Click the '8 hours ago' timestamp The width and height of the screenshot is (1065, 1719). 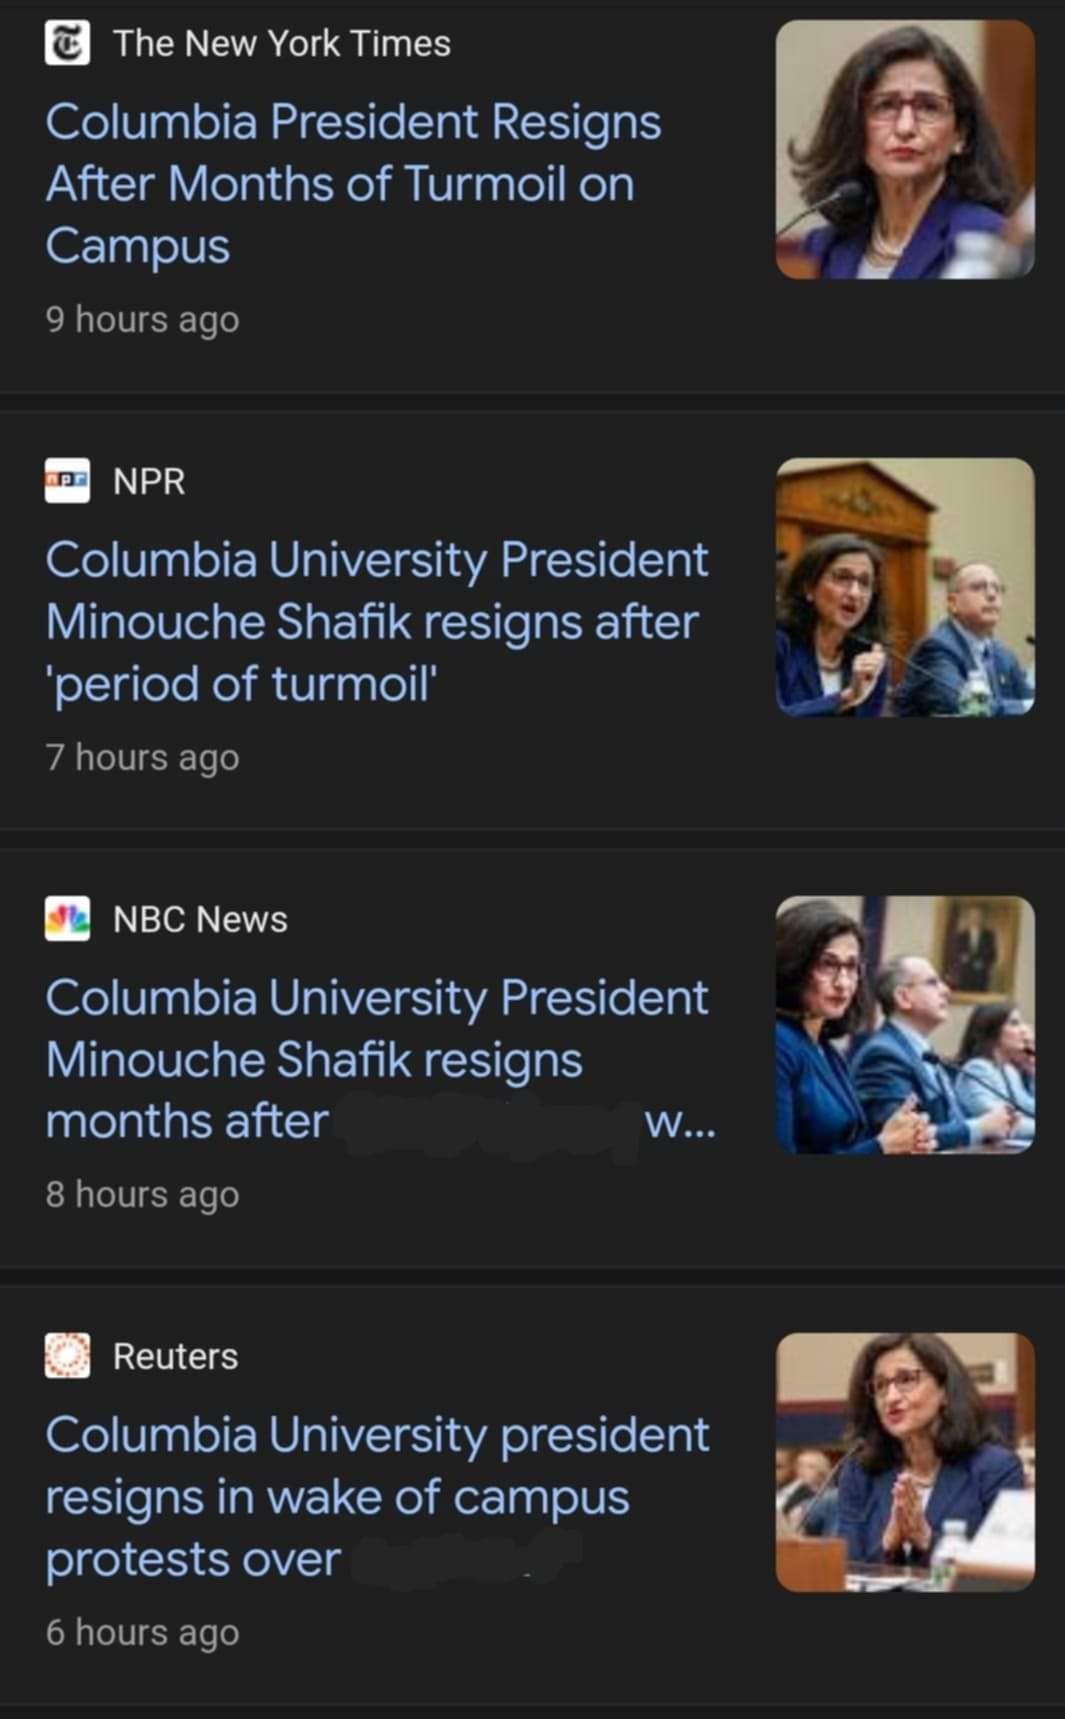(x=142, y=1195)
